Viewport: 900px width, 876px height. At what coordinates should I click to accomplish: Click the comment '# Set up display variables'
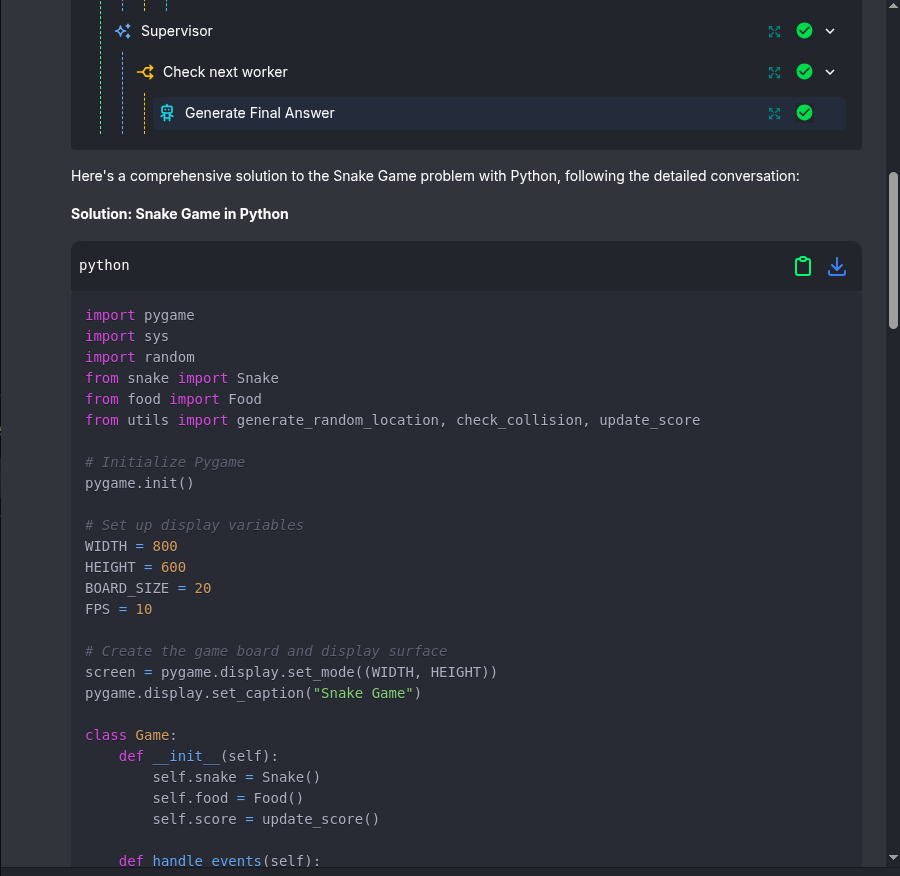tap(194, 525)
